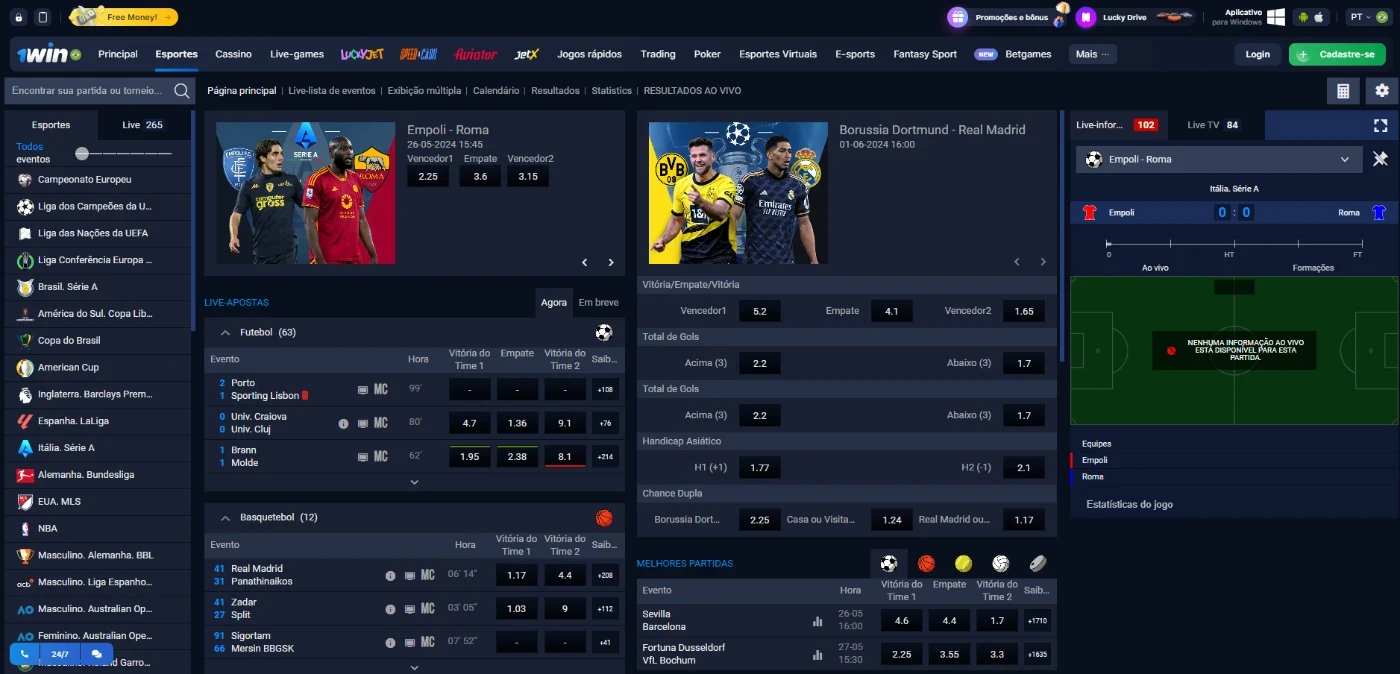
Task: Switch pitch view to Formações
Action: (1313, 268)
